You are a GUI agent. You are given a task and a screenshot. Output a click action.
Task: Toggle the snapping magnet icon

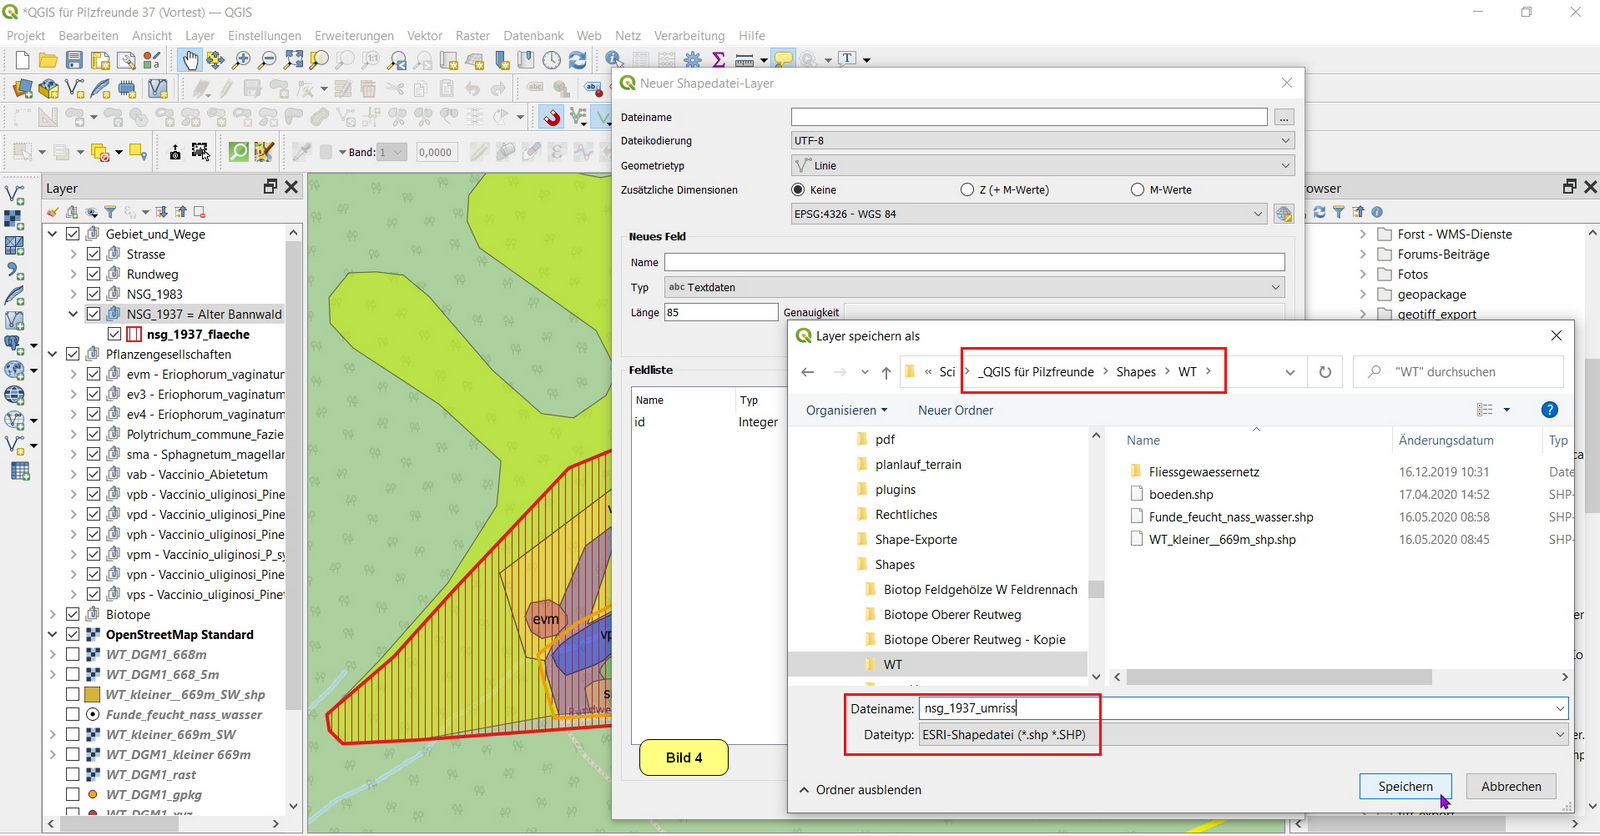click(x=552, y=118)
